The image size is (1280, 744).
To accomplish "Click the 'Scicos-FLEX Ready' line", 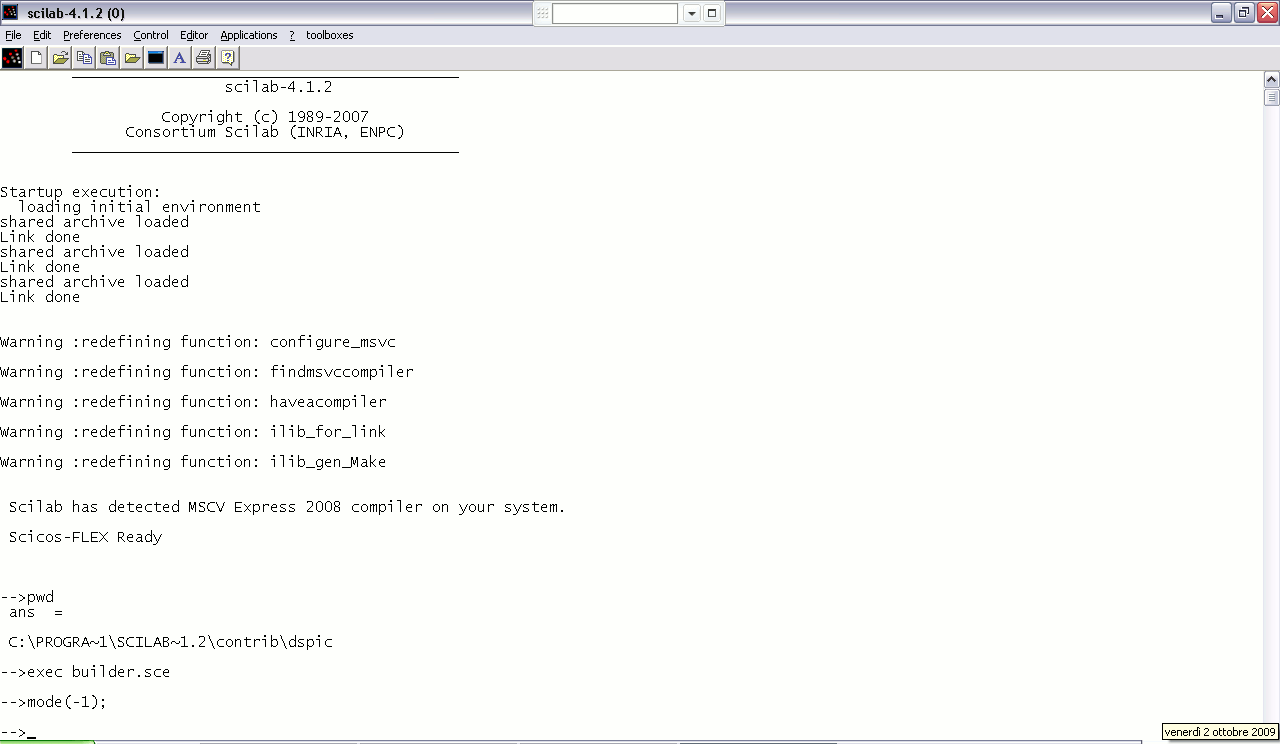I will 85,537.
